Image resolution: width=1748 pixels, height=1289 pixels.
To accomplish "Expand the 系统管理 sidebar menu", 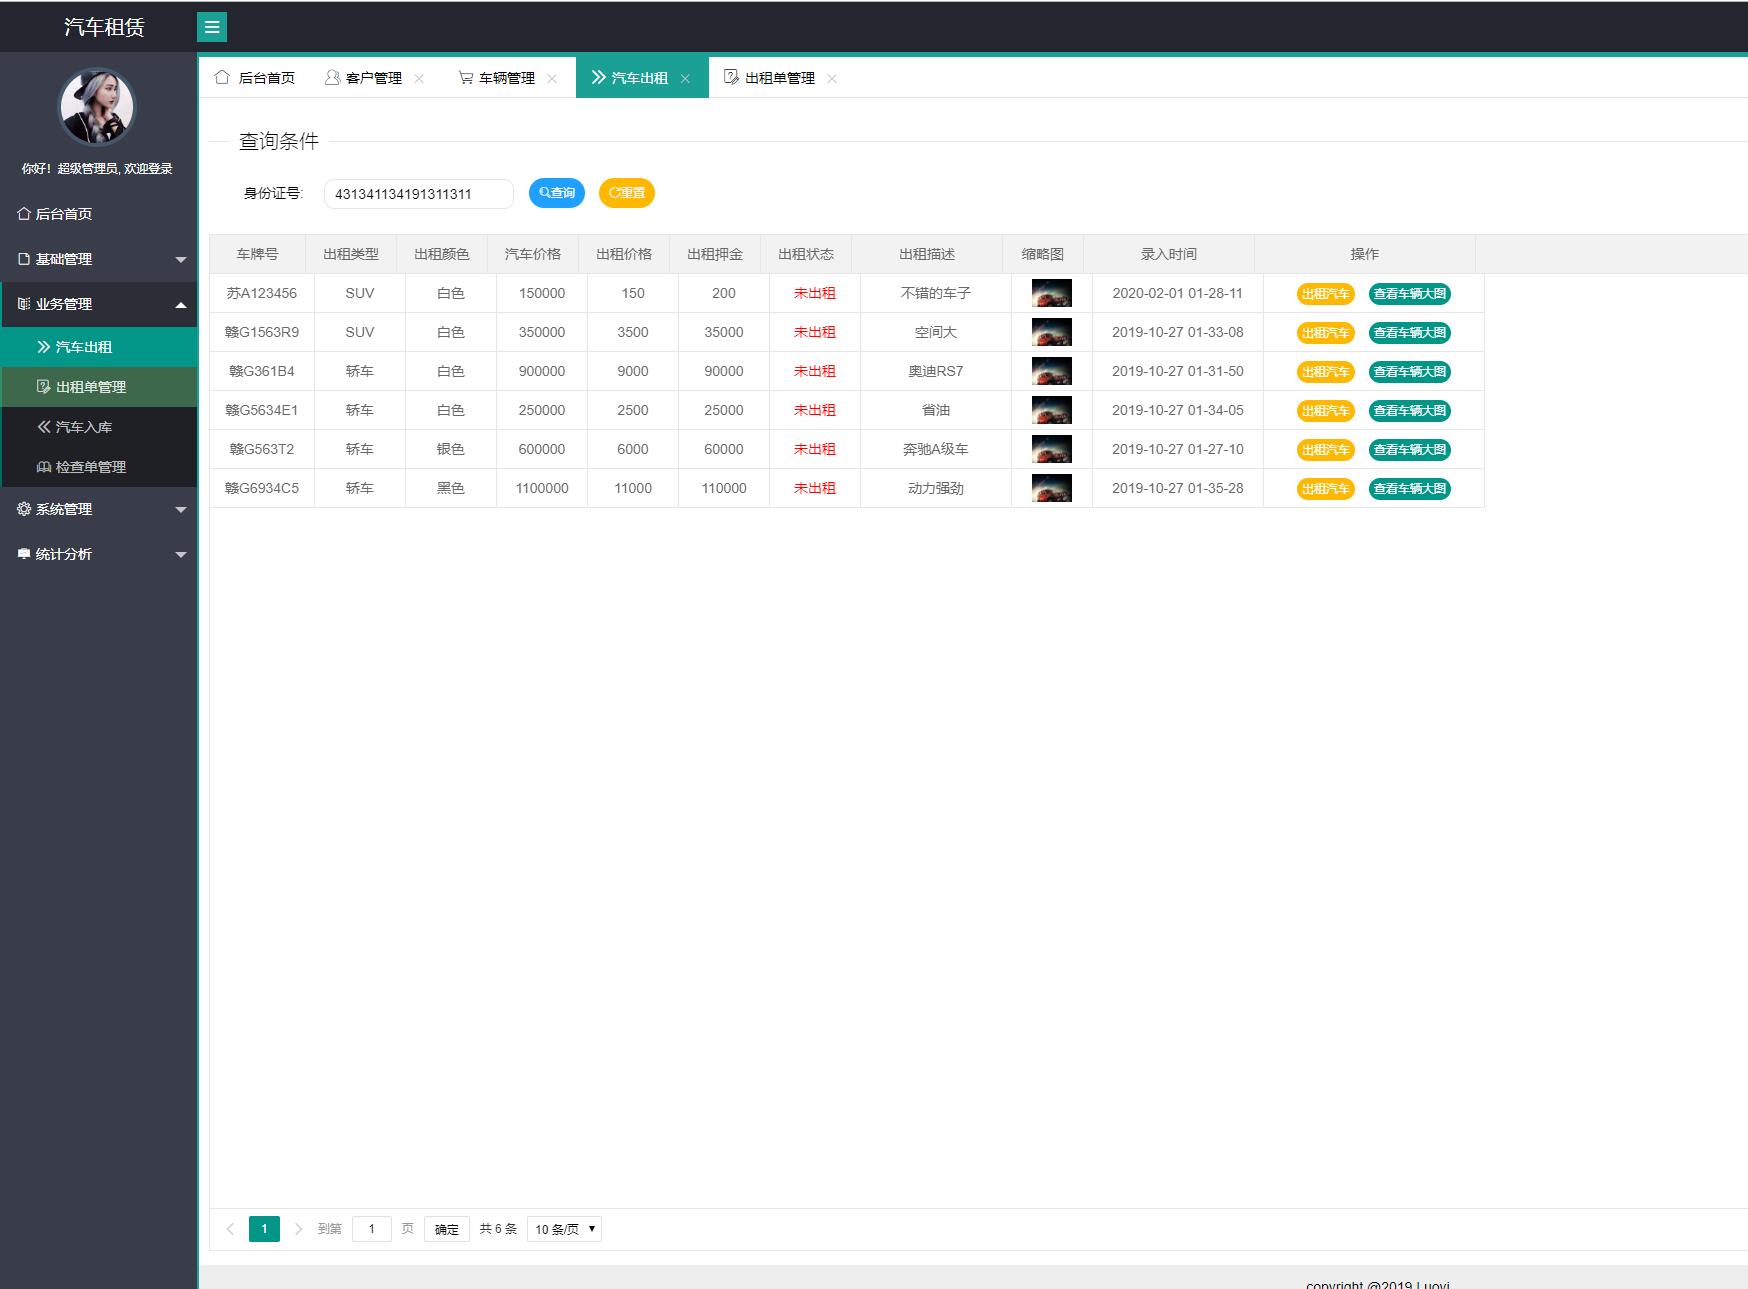I will [x=98, y=509].
